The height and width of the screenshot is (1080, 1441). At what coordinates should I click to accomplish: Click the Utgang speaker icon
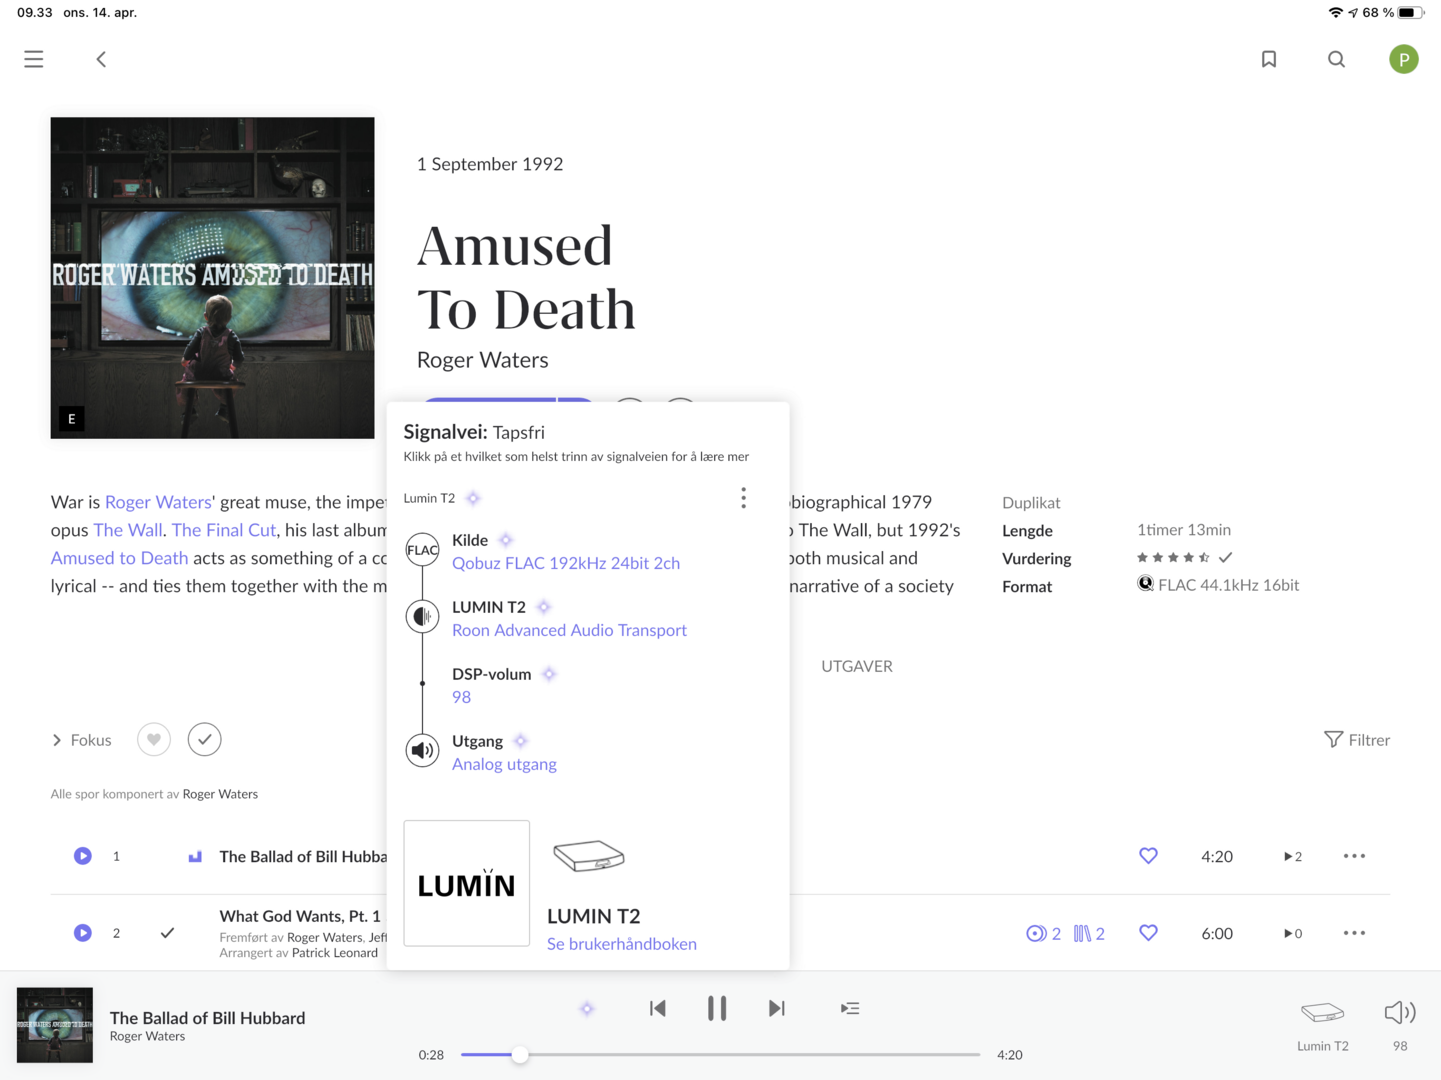tap(422, 751)
